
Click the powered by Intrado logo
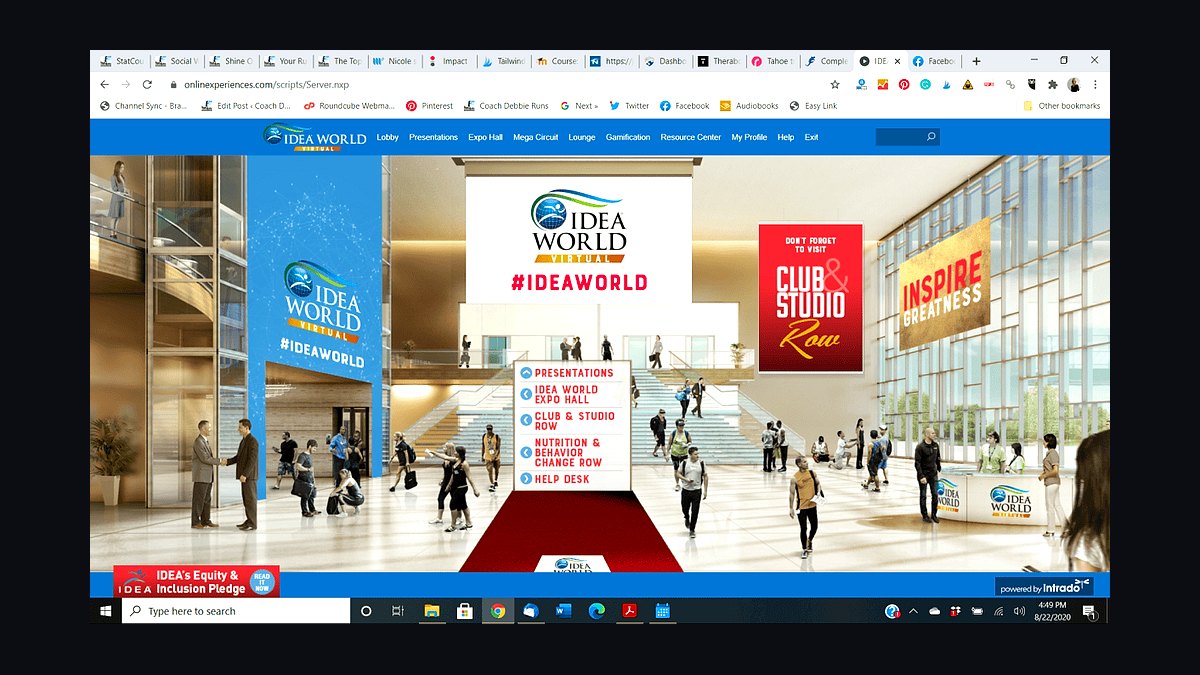point(1044,587)
